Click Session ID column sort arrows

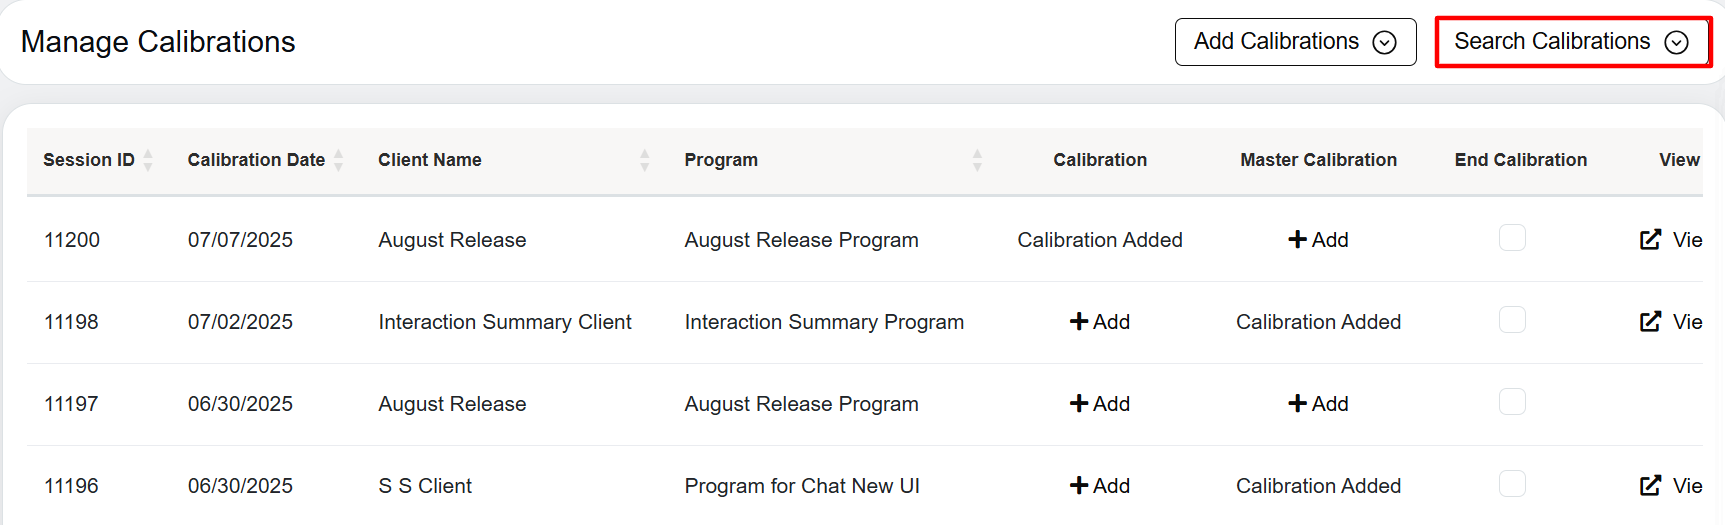(148, 160)
